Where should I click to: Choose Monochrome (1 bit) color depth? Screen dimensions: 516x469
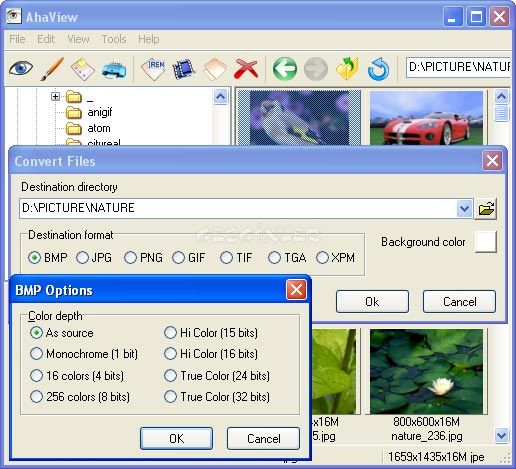coord(84,354)
